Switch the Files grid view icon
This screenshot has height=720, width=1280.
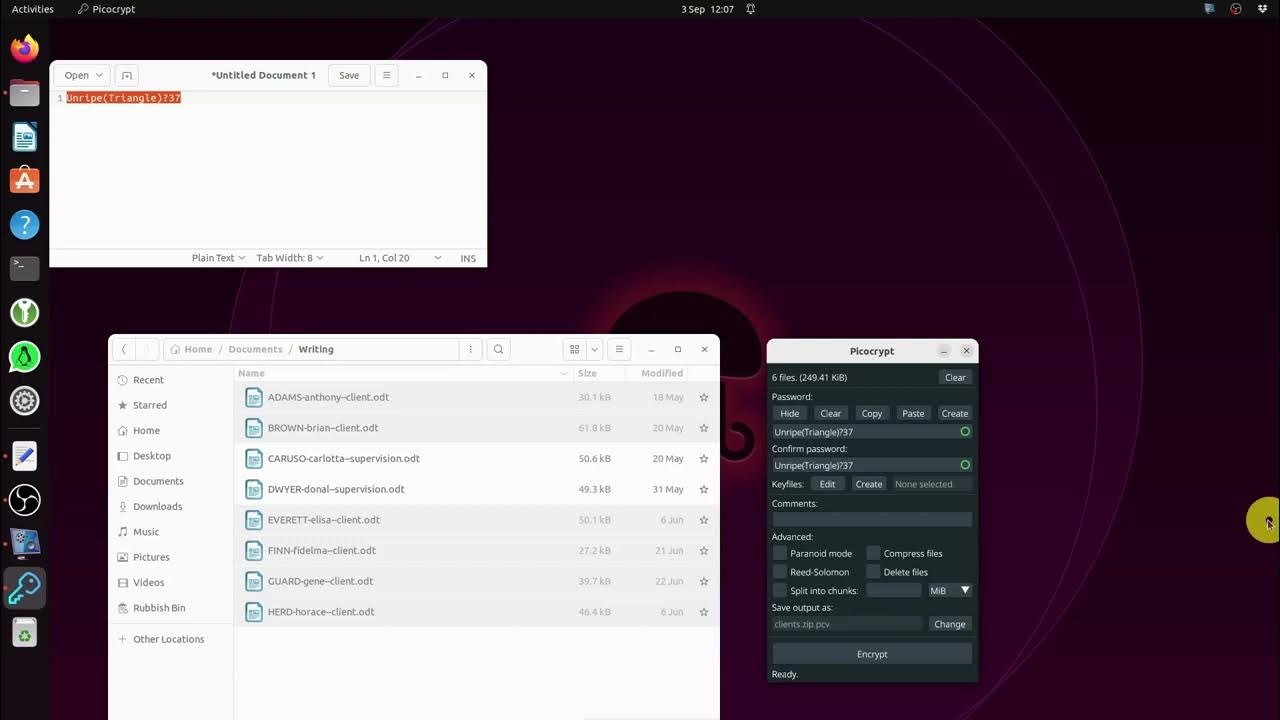click(574, 349)
